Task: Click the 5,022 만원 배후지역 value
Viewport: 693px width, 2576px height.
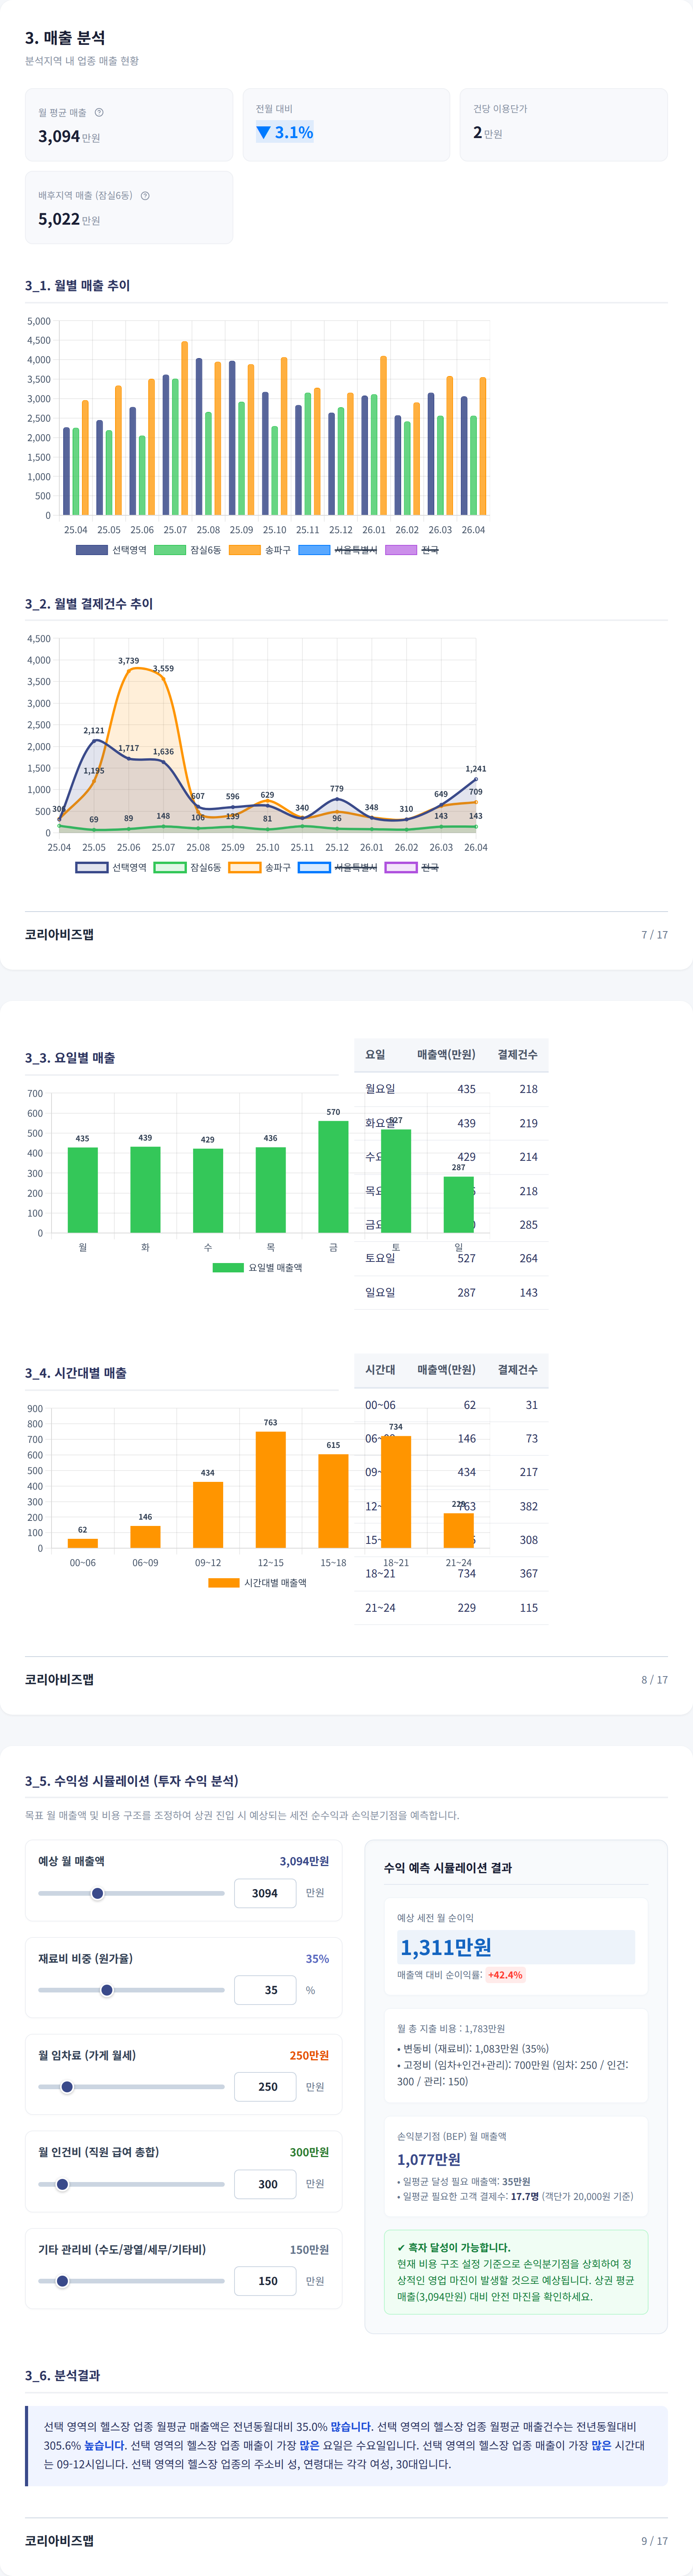Action: tap(69, 219)
